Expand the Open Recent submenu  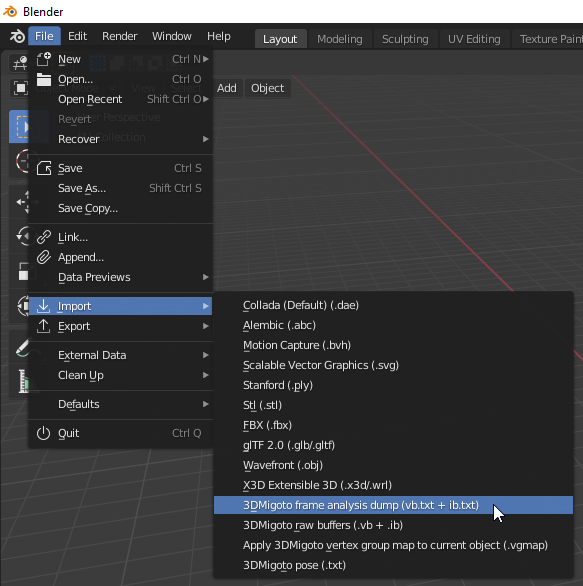[x=206, y=99]
